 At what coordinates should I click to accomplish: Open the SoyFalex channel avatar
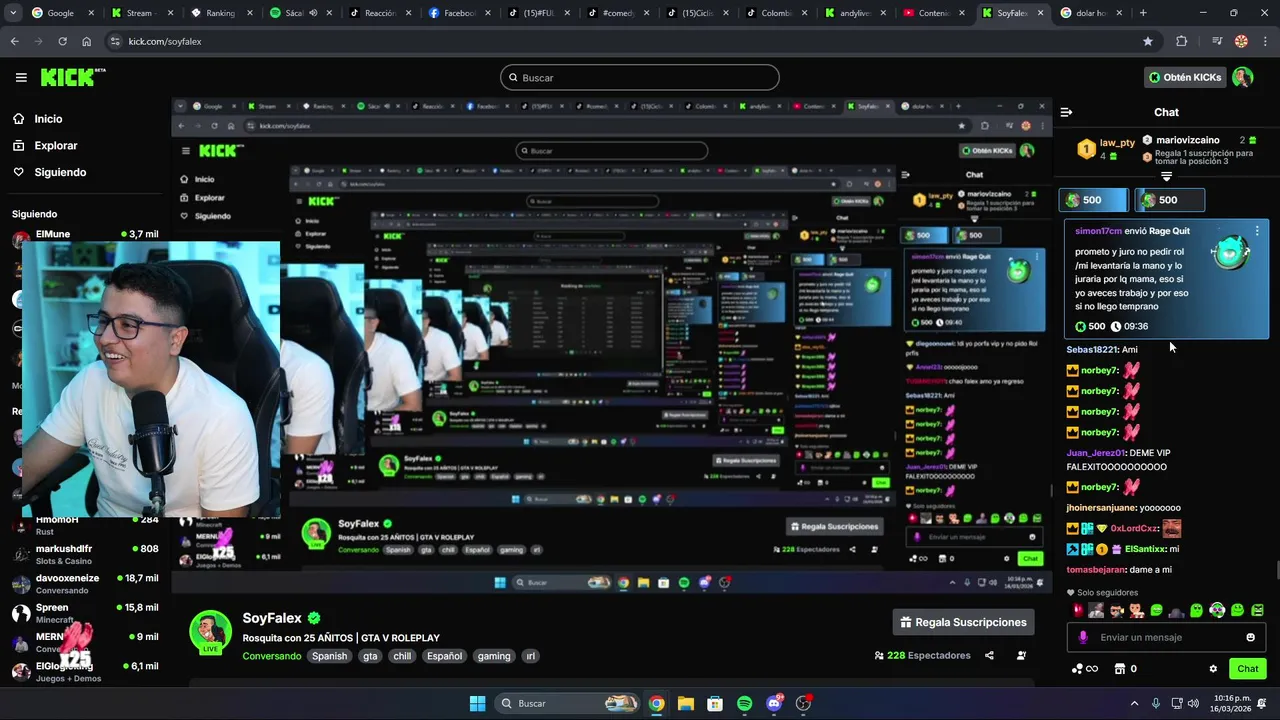(211, 632)
